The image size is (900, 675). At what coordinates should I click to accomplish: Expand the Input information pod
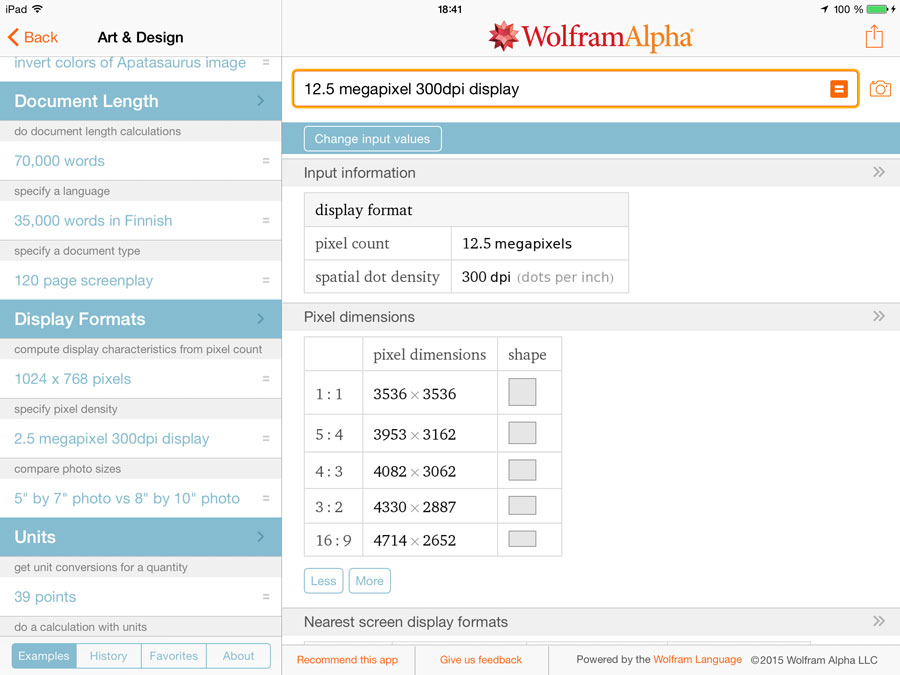[878, 172]
